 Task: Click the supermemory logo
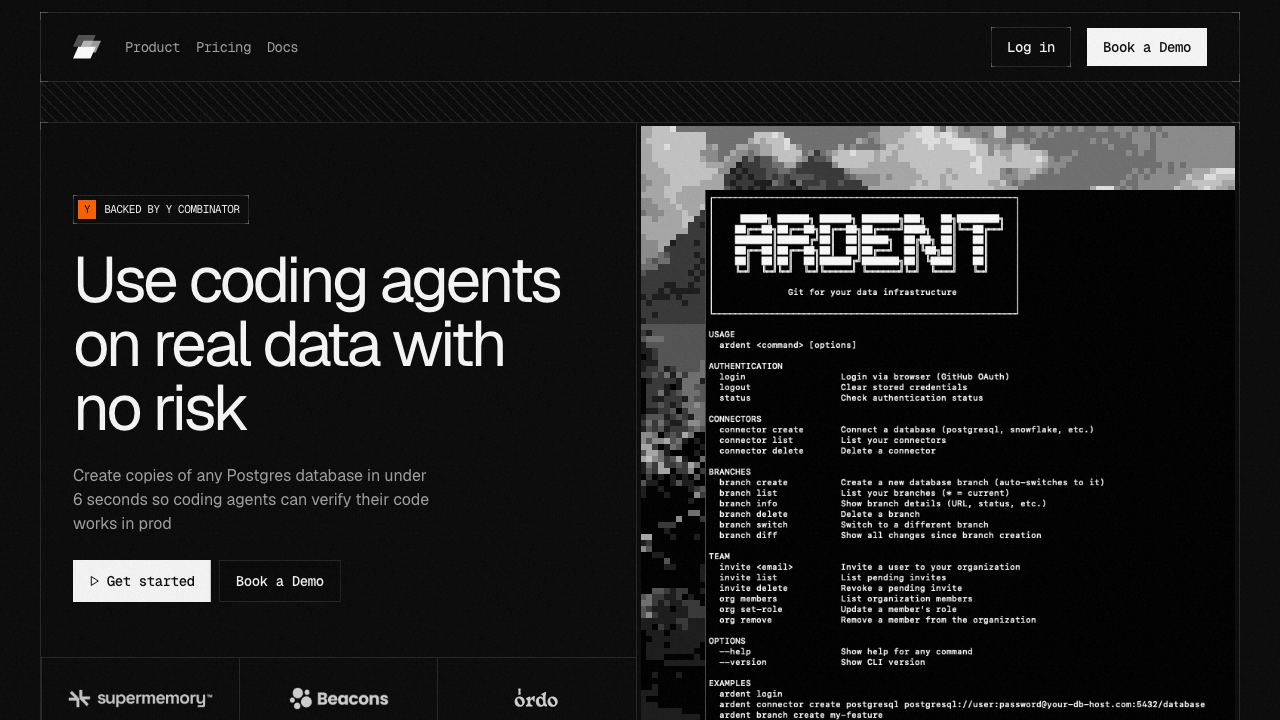(140, 698)
